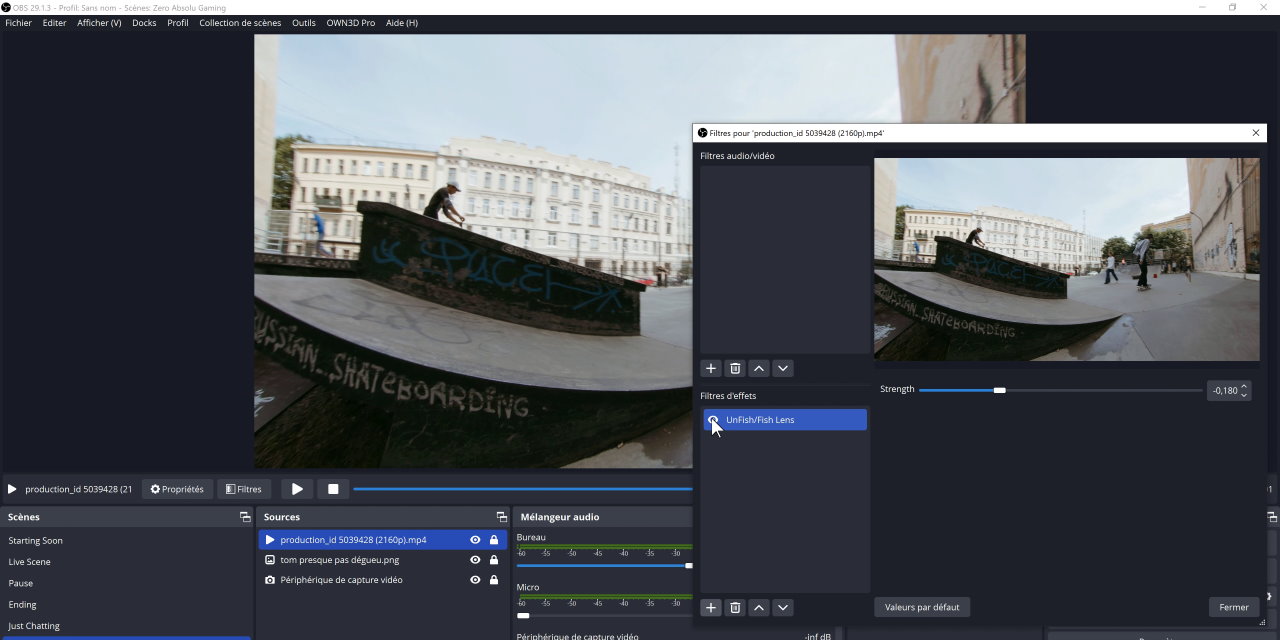Add a new audio/video filter with plus button
Image resolution: width=1280 pixels, height=640 pixels.
click(x=711, y=368)
